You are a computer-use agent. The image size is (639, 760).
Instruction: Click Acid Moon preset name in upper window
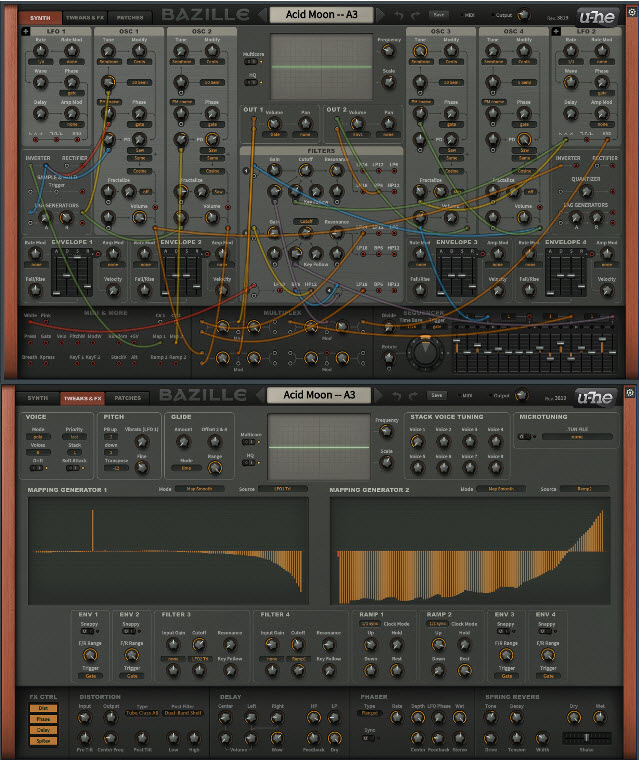321,15
